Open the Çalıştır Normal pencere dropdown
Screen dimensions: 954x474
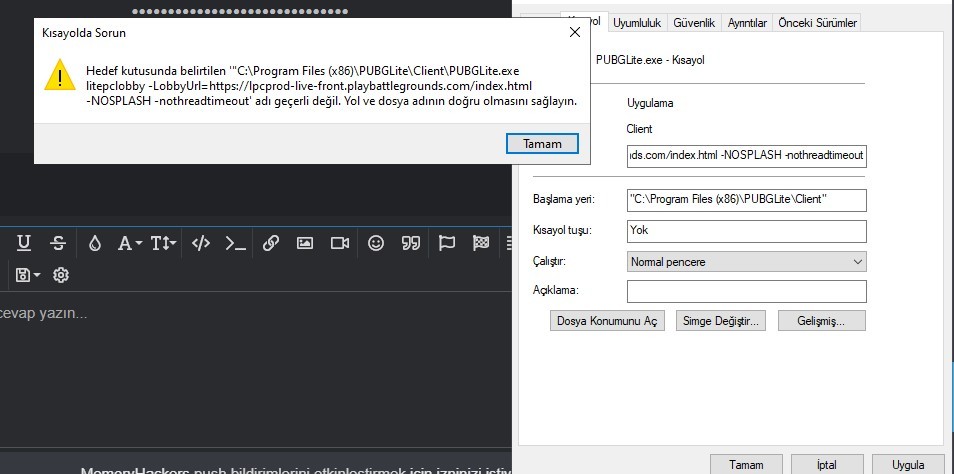pyautogui.click(x=747, y=262)
